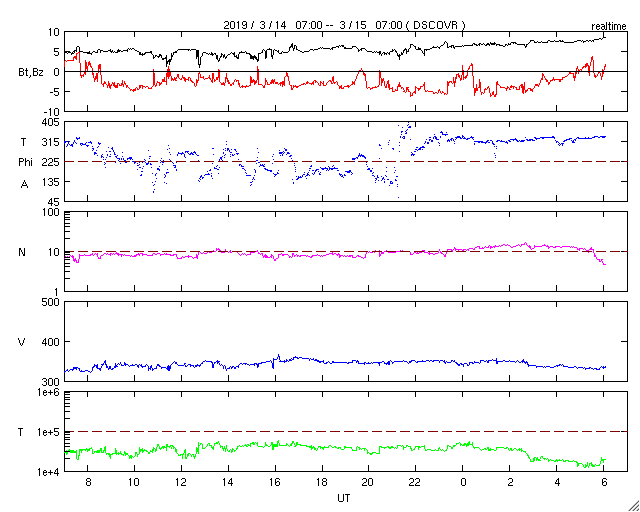Image resolution: width=640 pixels, height=512 pixels.
Task: Click the '16' hour label on time axis
Action: pyautogui.click(x=275, y=483)
